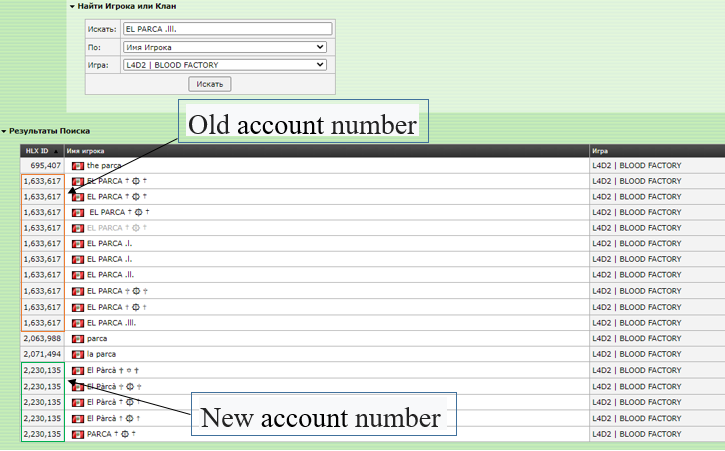Focus the 'Искать' text field with EL PARCA

pyautogui.click(x=226, y=29)
